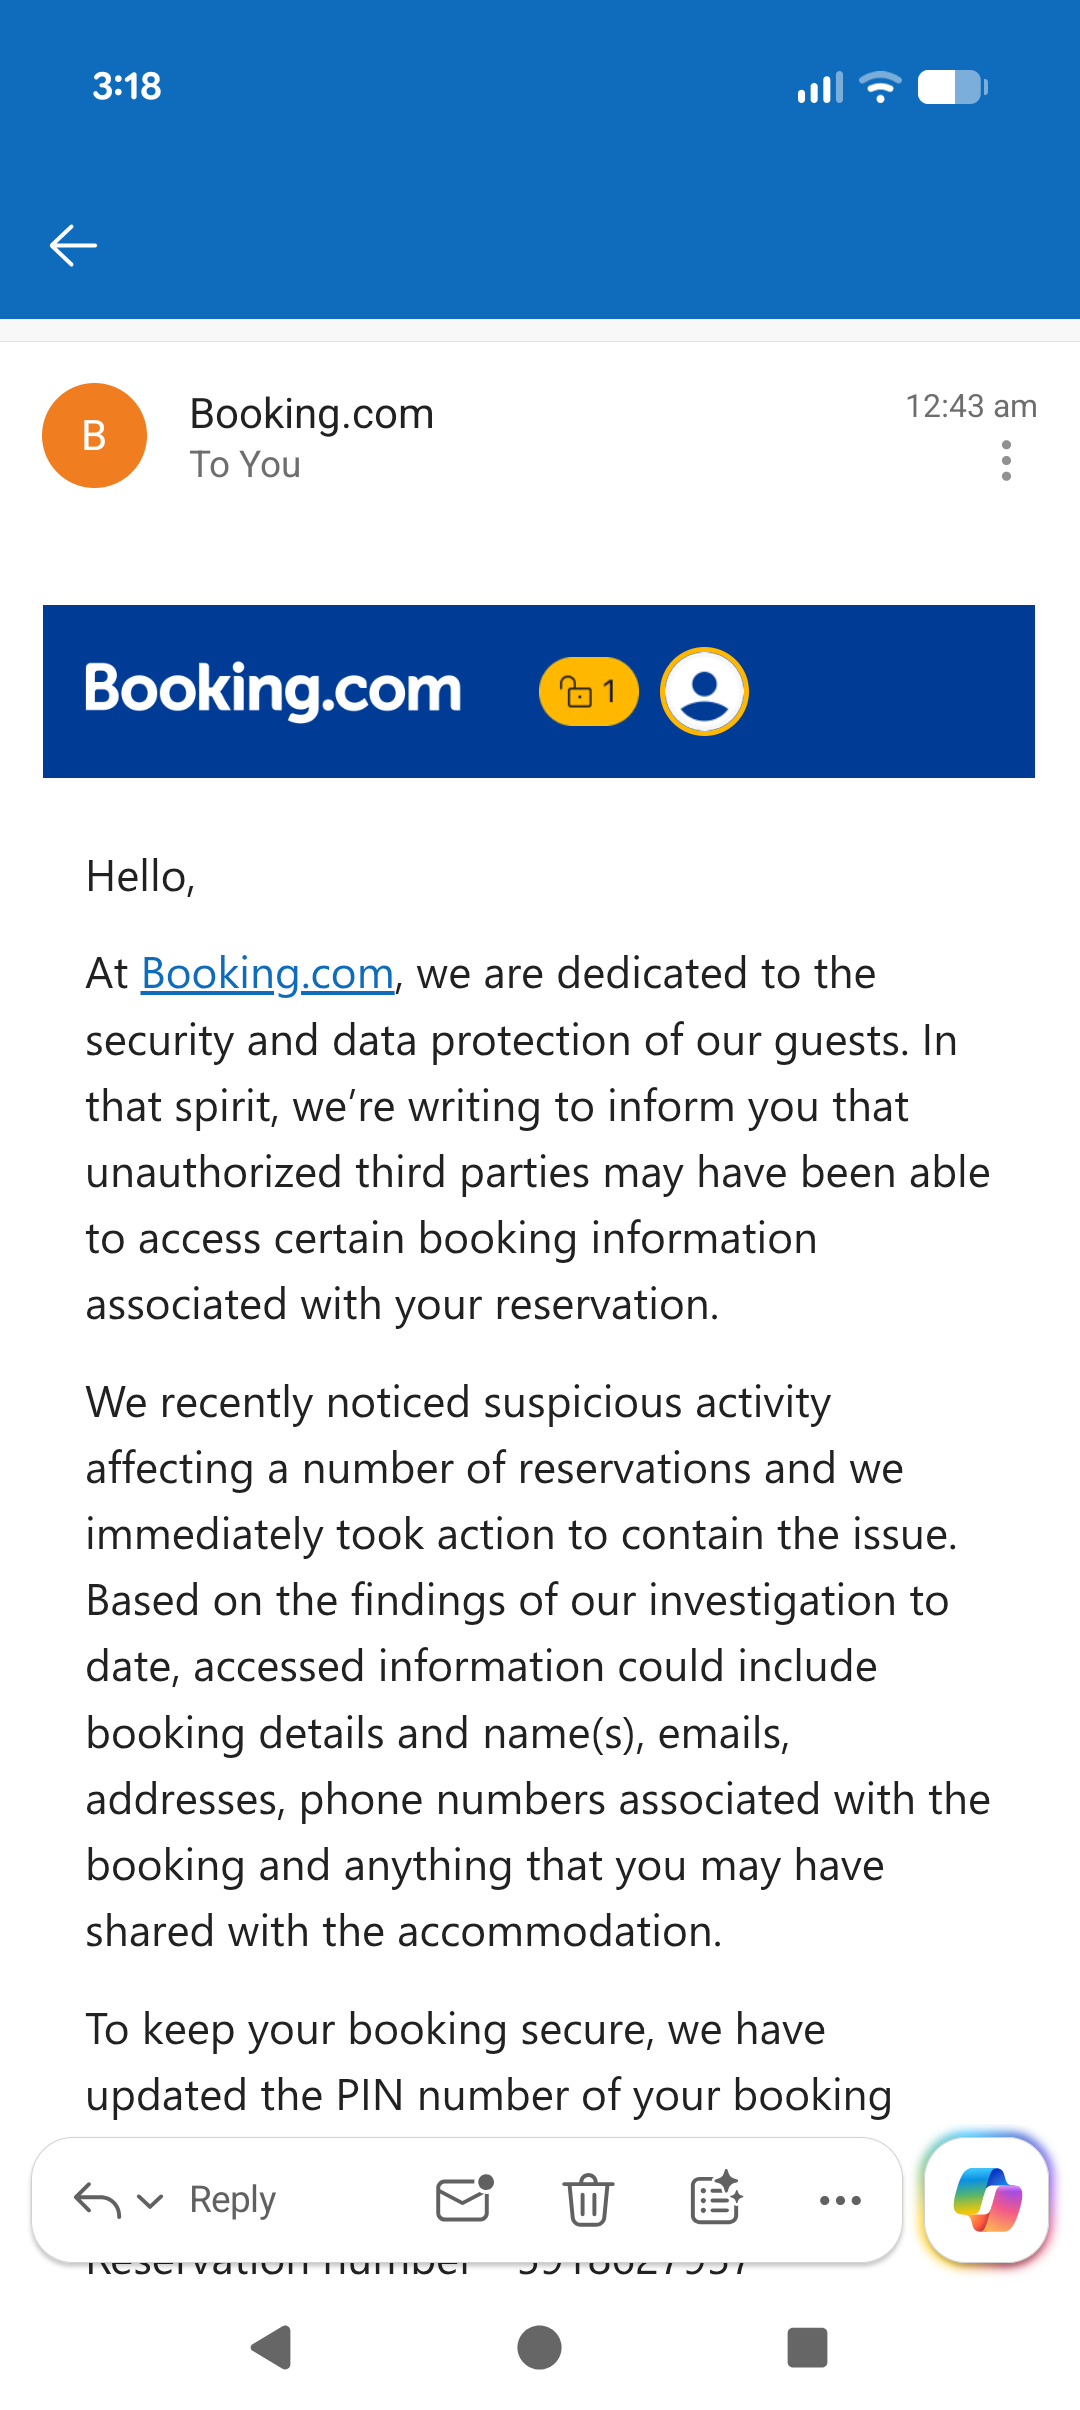The height and width of the screenshot is (2410, 1080).
Task: Tap the yellow lock badge in banner
Action: [x=588, y=692]
